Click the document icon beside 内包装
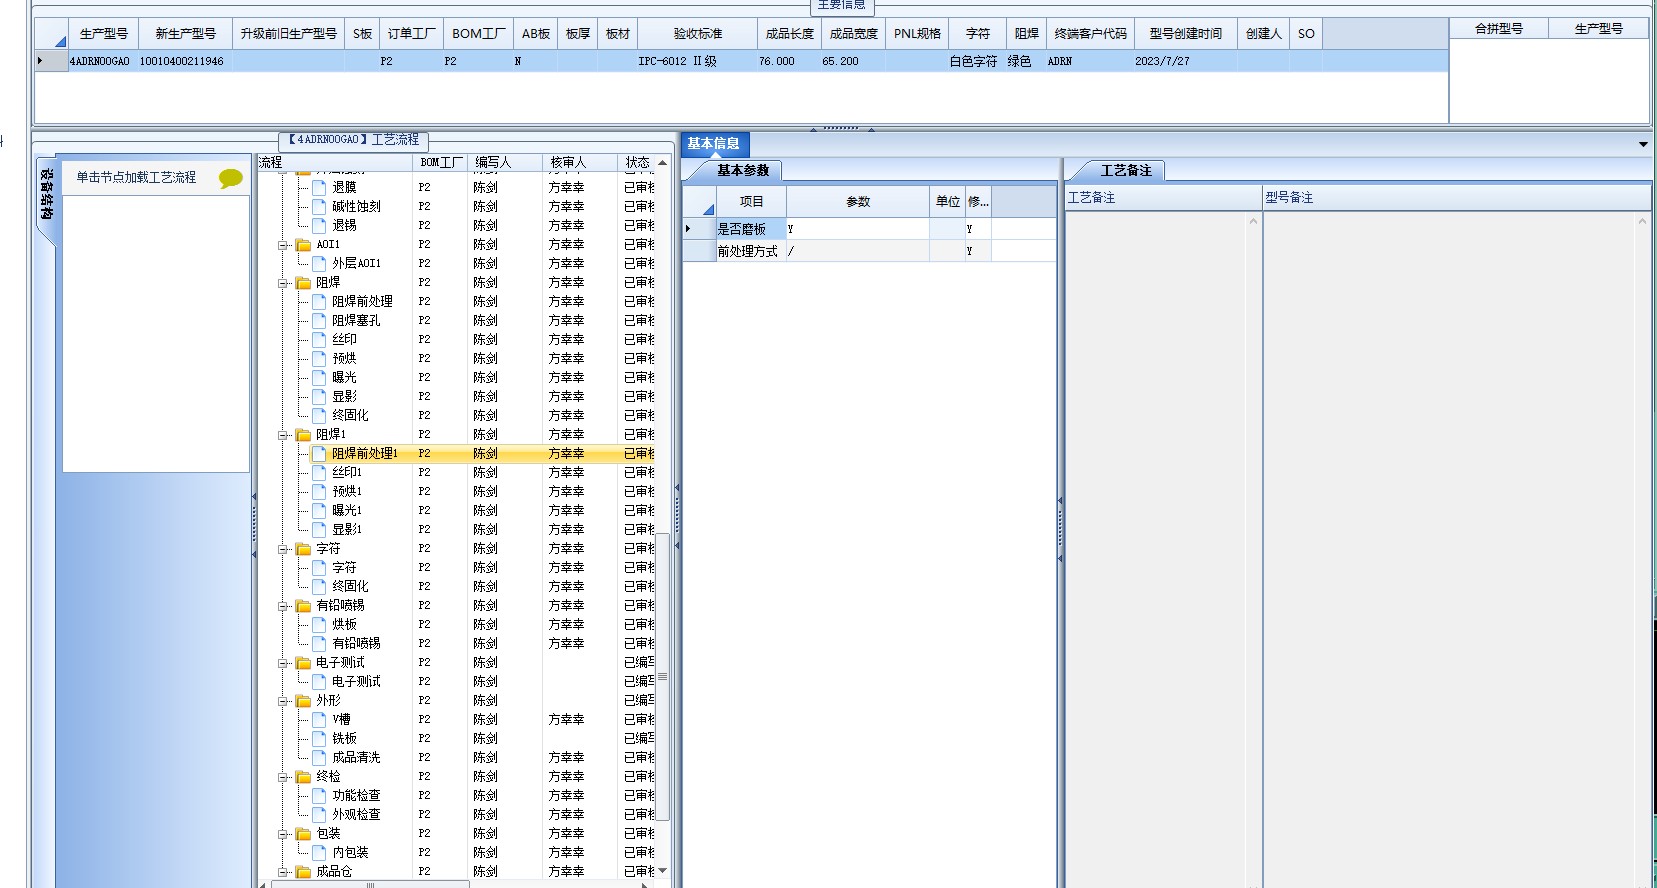 pyautogui.click(x=320, y=852)
